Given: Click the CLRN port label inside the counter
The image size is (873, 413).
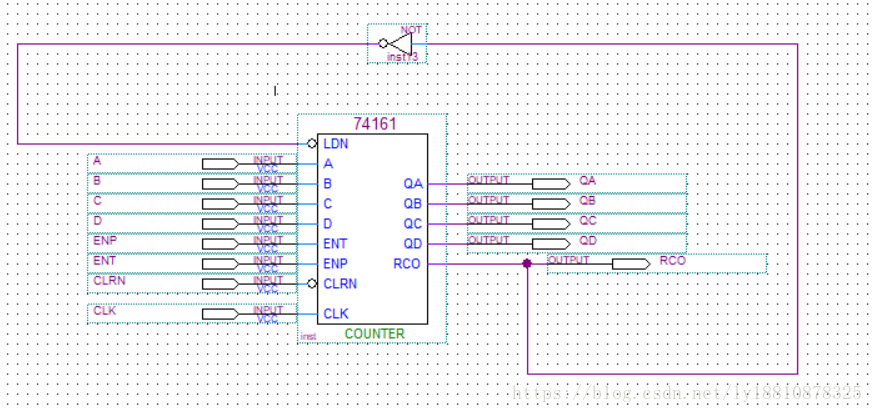Looking at the screenshot, I should pos(340,284).
